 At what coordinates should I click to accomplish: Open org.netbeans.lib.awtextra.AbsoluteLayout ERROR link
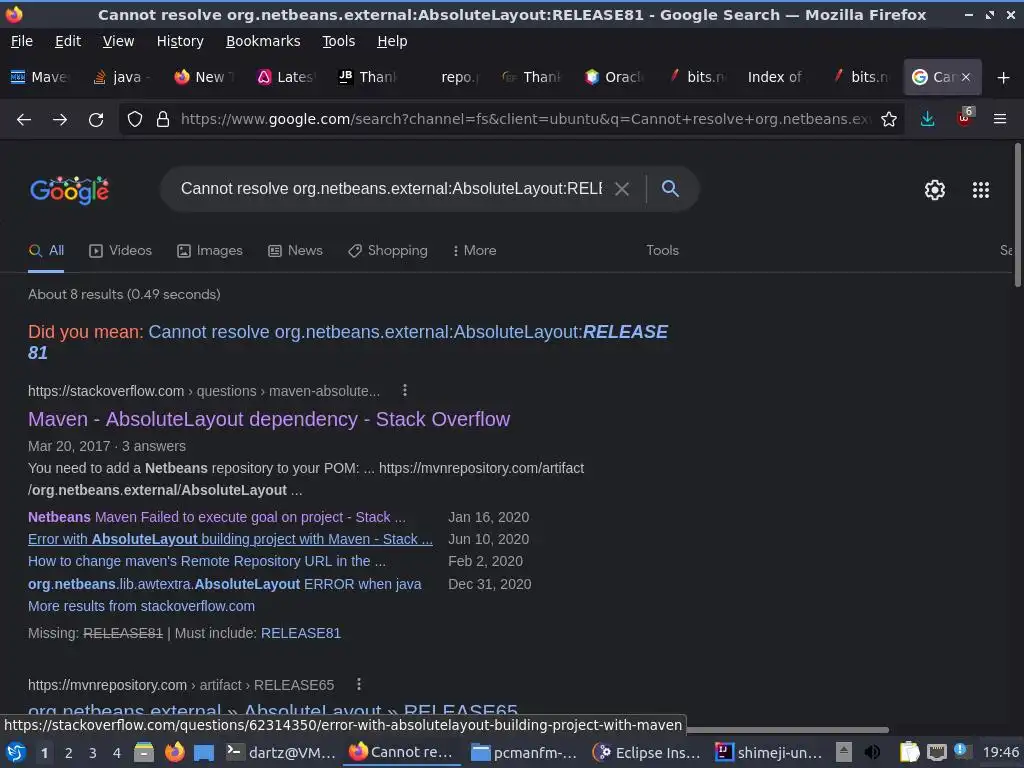coord(225,584)
